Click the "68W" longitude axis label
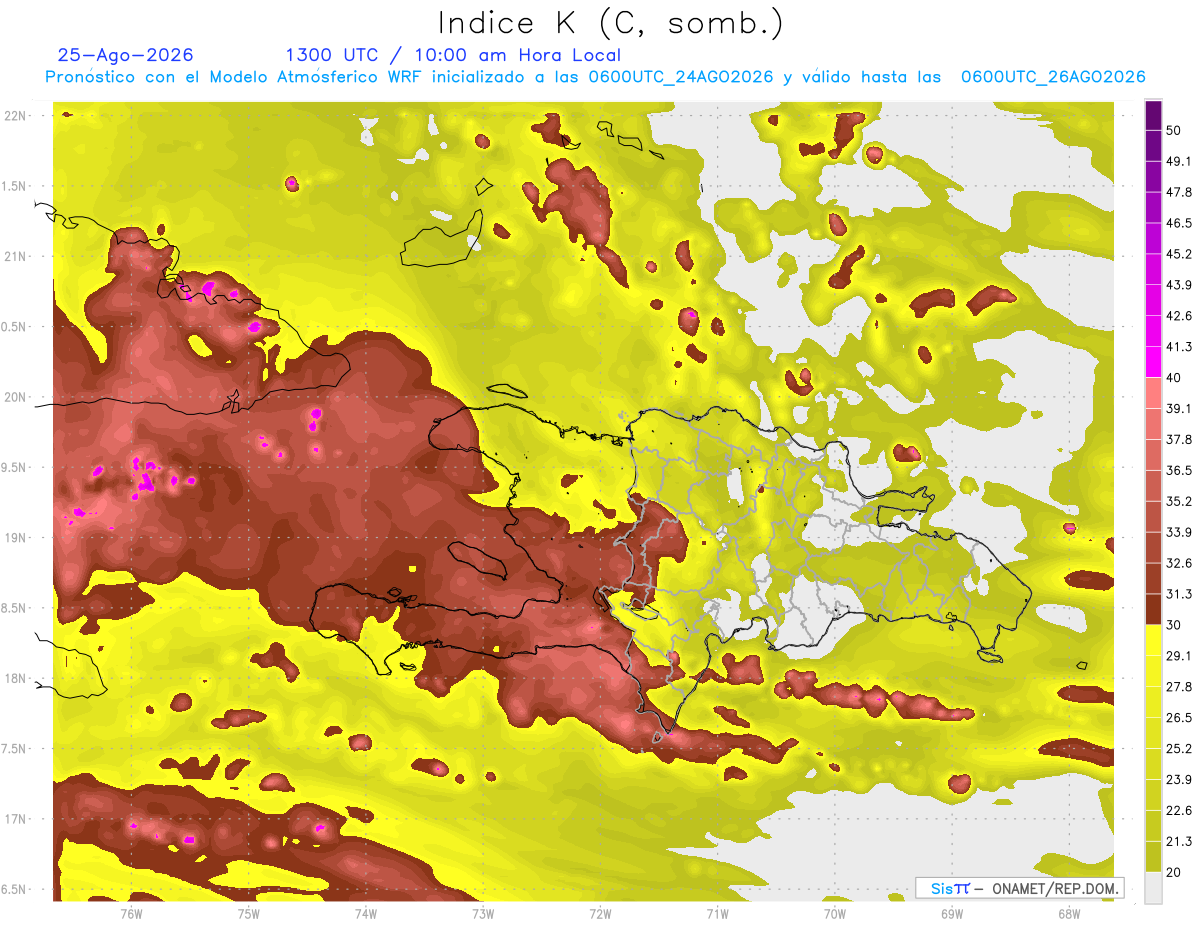The width and height of the screenshot is (1200, 927). pyautogui.click(x=1069, y=914)
